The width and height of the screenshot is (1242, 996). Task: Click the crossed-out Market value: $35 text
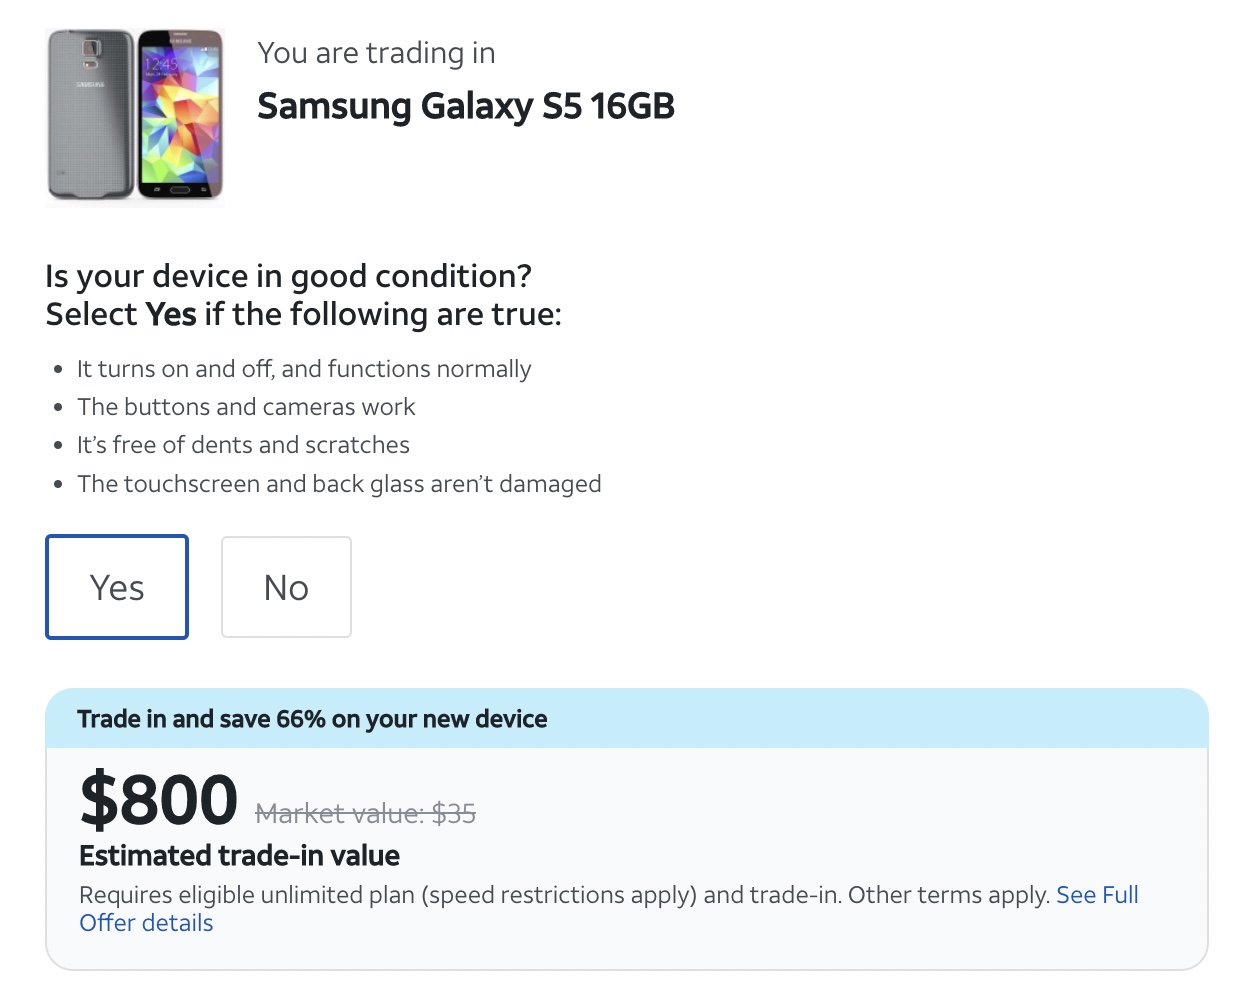click(366, 814)
